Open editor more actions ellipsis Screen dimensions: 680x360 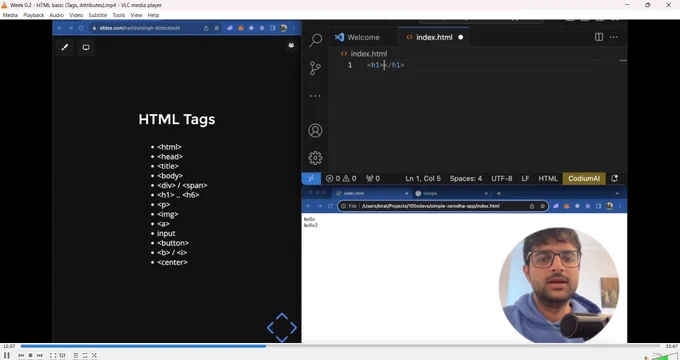pos(614,37)
